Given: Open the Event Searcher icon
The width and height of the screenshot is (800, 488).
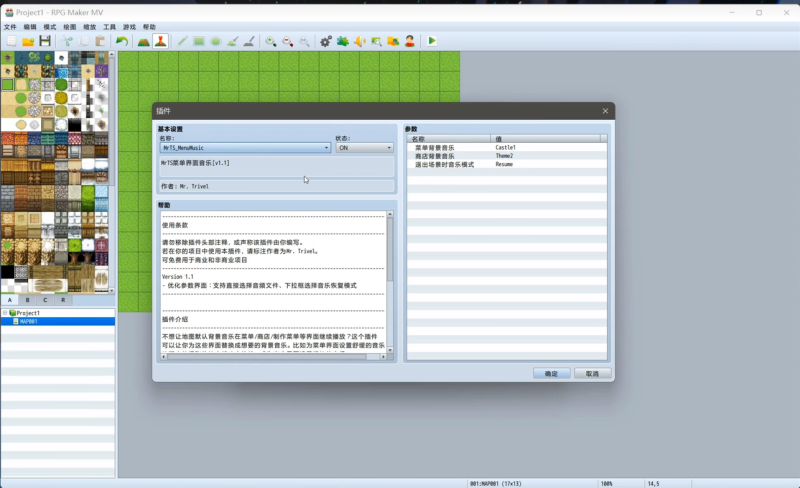Looking at the screenshot, I should pos(377,41).
